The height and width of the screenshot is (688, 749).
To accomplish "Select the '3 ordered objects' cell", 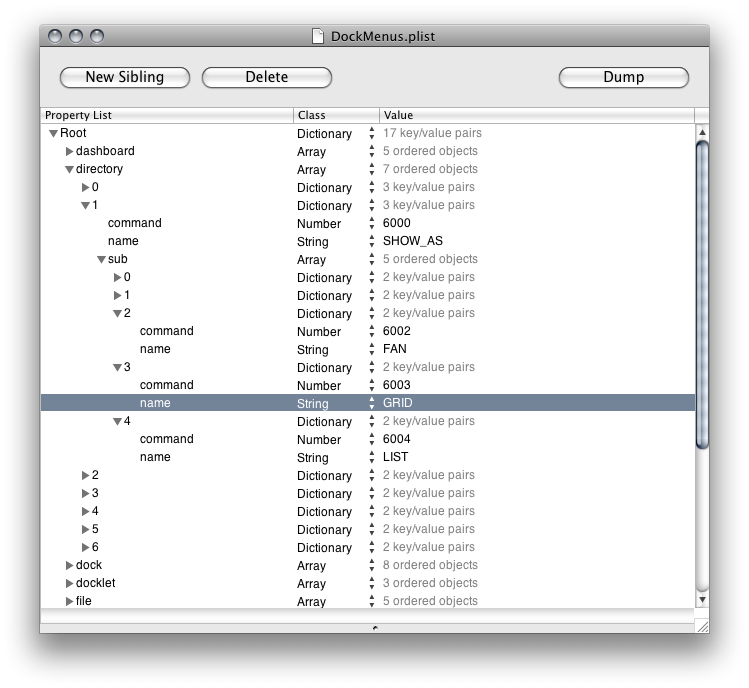I will [x=430, y=583].
